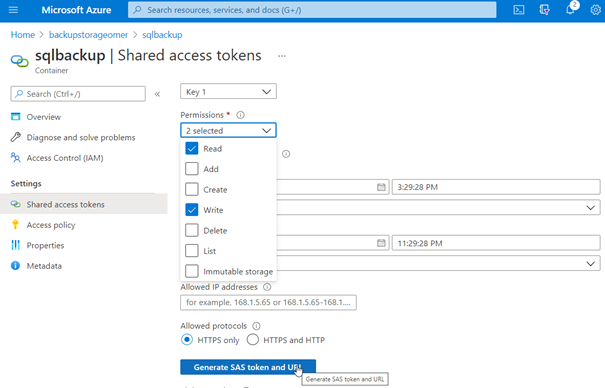Click the magnifier icon in the top search bar
Screen dimensions: 605x388
click(x=137, y=10)
